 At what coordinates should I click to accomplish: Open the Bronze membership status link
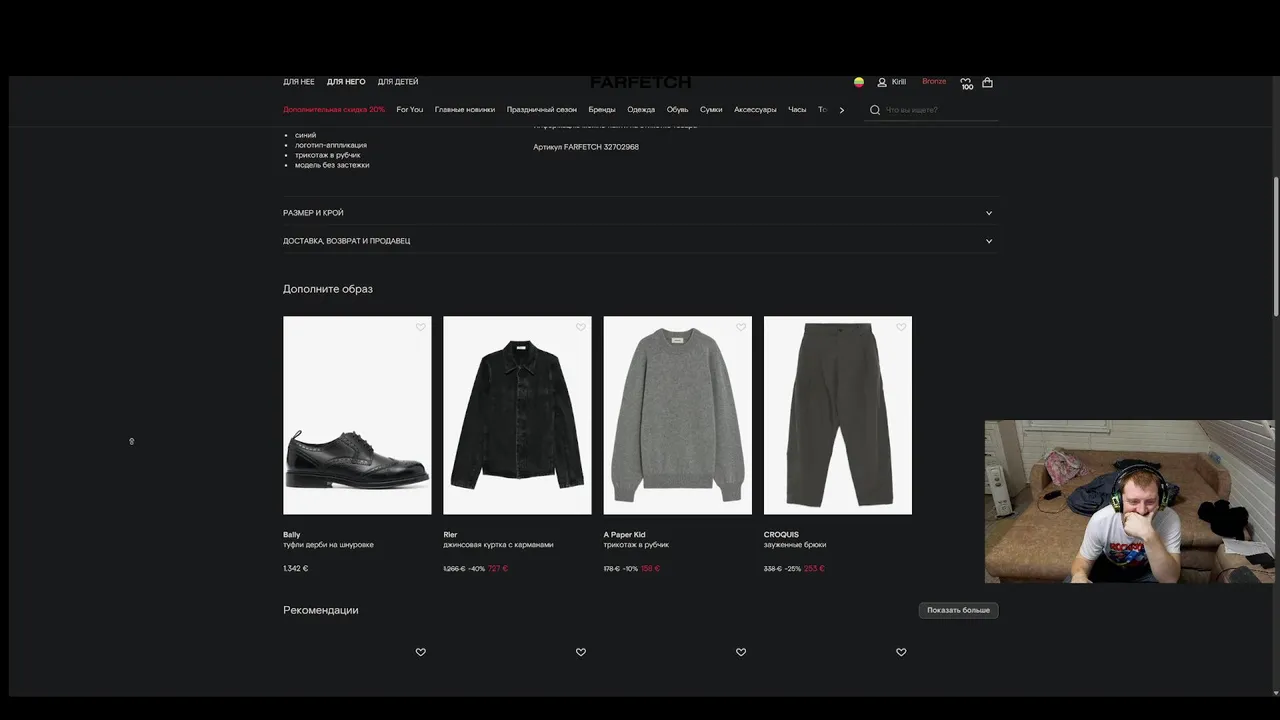point(934,82)
